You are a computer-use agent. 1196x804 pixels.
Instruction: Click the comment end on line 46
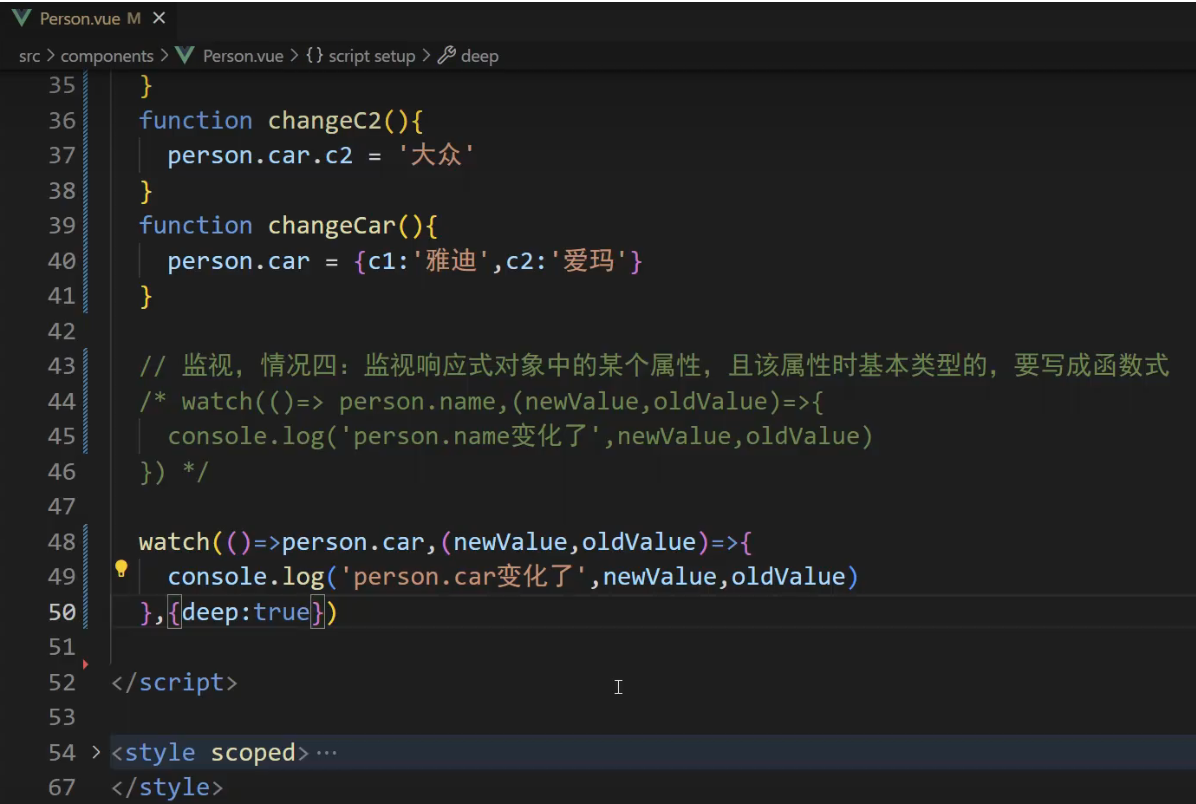pyautogui.click(x=195, y=471)
